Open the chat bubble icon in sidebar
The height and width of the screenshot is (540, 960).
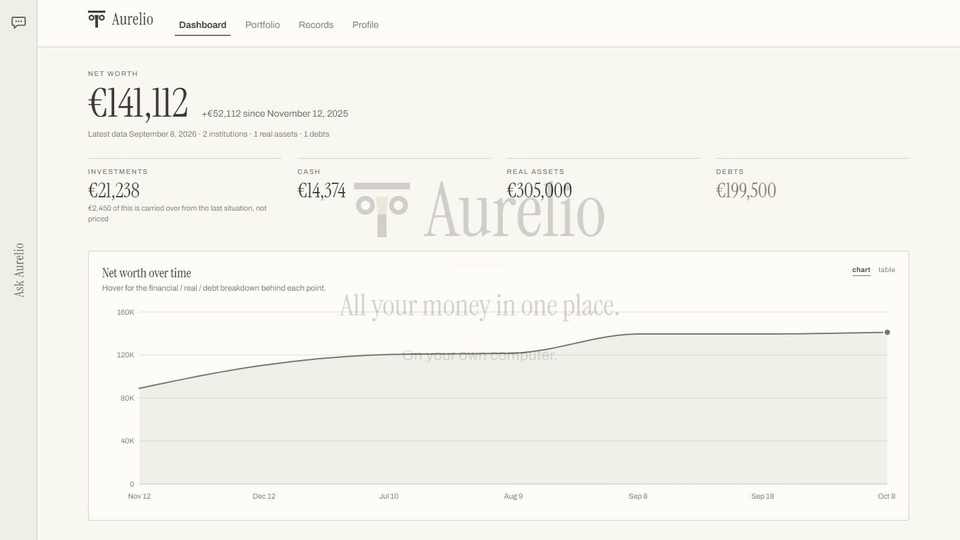point(18,23)
